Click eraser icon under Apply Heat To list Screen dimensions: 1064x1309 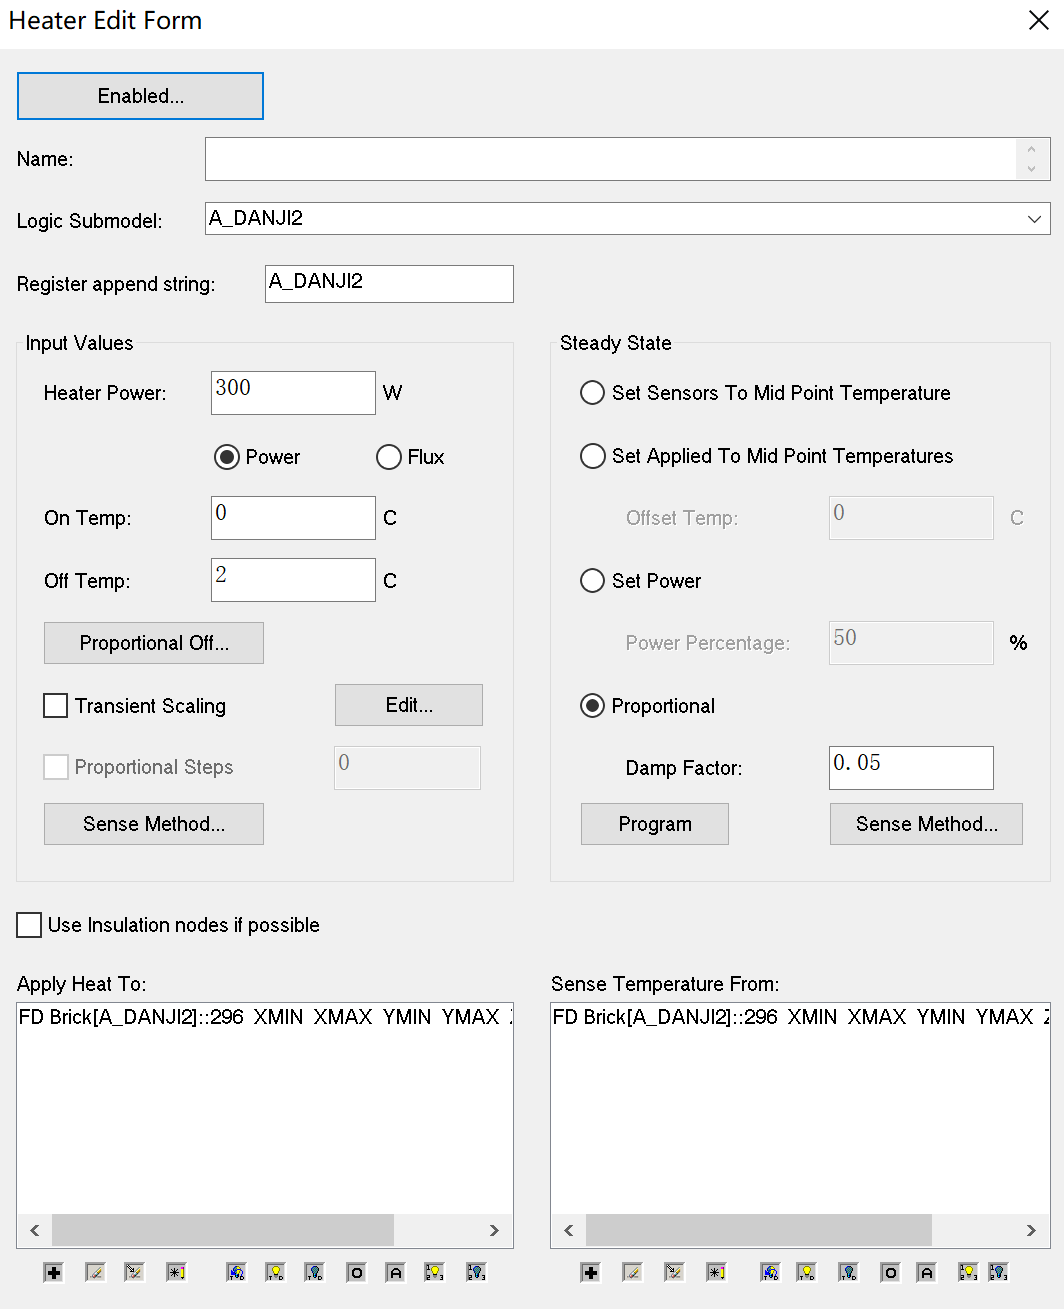click(x=95, y=1272)
